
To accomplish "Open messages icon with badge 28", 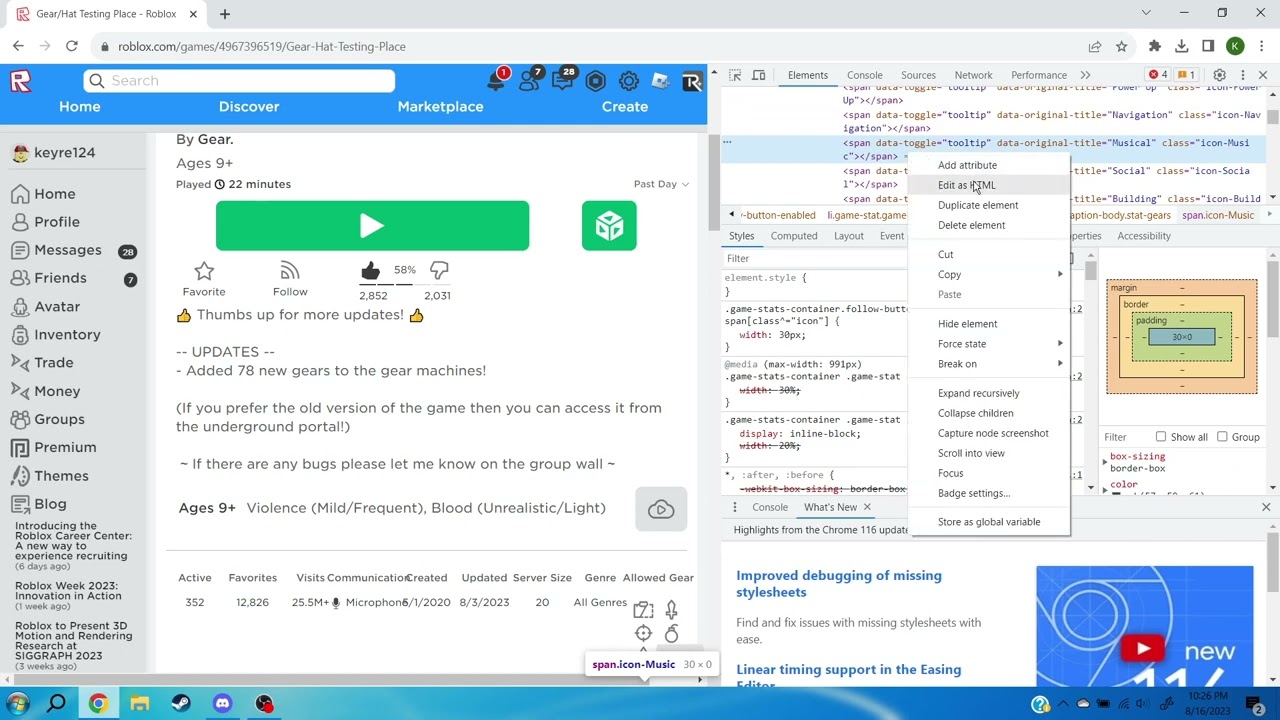I will (563, 81).
